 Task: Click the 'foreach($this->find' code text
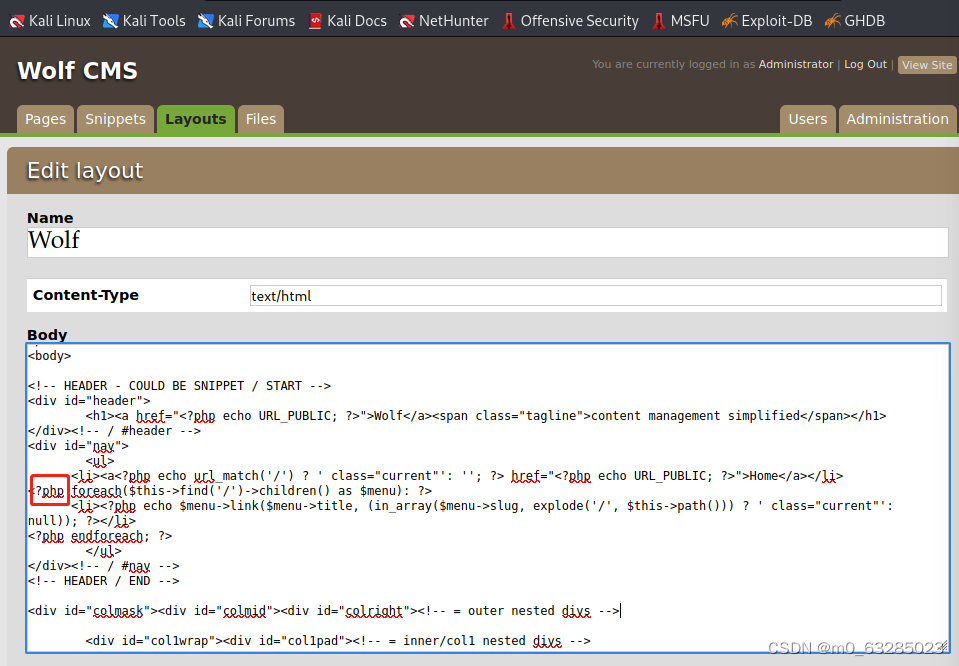(140, 491)
